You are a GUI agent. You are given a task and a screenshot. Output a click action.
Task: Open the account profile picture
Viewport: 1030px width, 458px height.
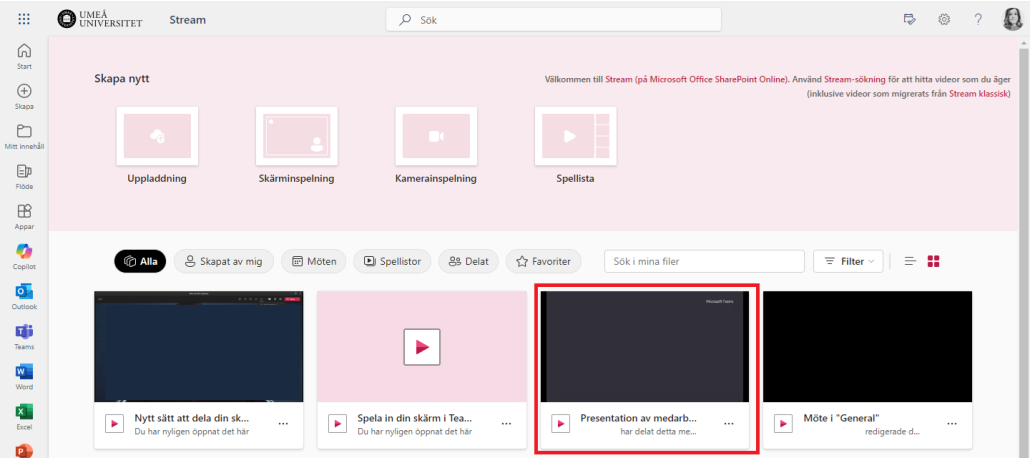[x=1012, y=20]
